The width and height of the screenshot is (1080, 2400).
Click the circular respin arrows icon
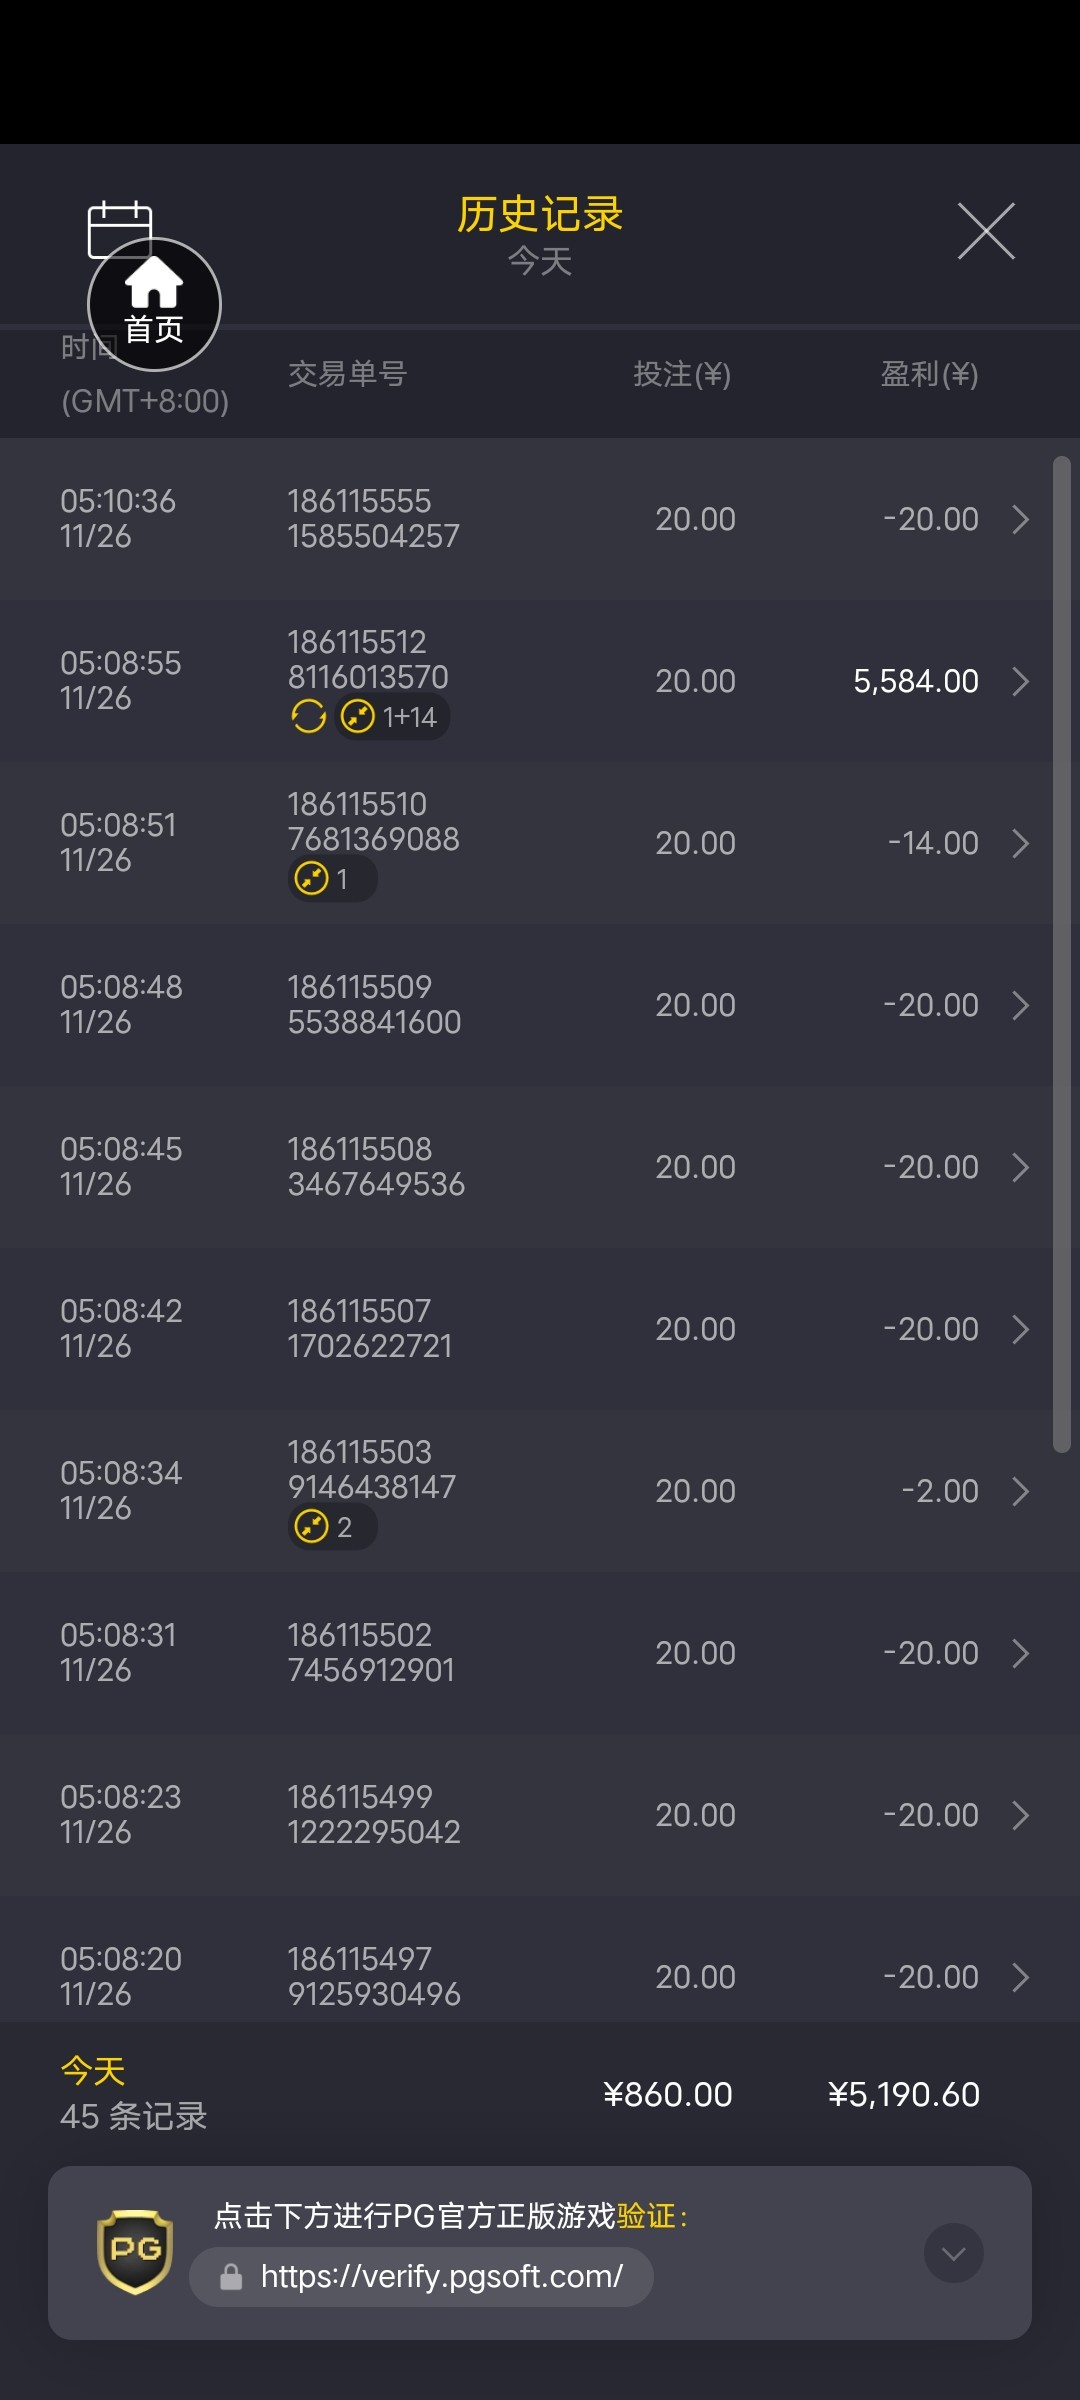click(308, 717)
